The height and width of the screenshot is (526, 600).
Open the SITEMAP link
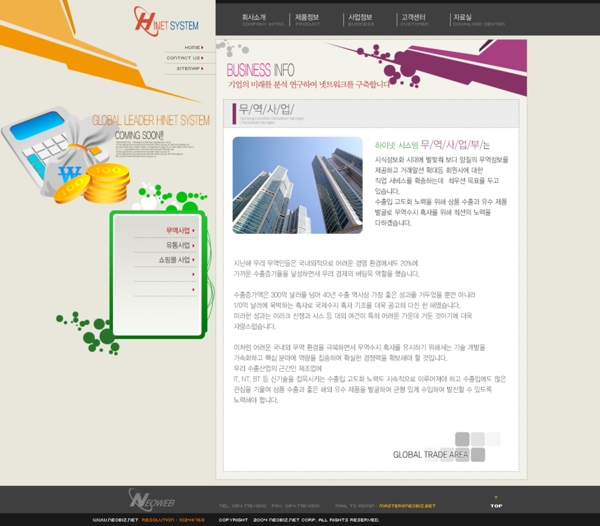[x=187, y=69]
